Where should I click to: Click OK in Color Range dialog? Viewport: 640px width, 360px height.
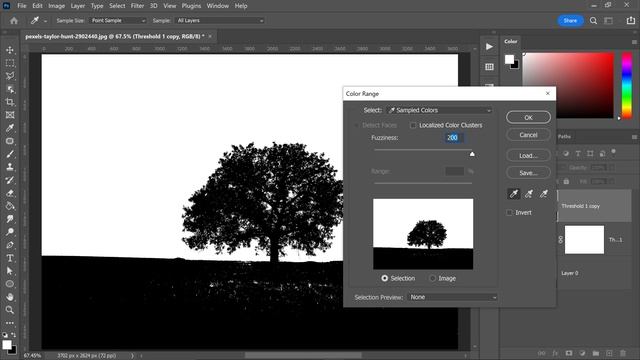[x=528, y=118]
